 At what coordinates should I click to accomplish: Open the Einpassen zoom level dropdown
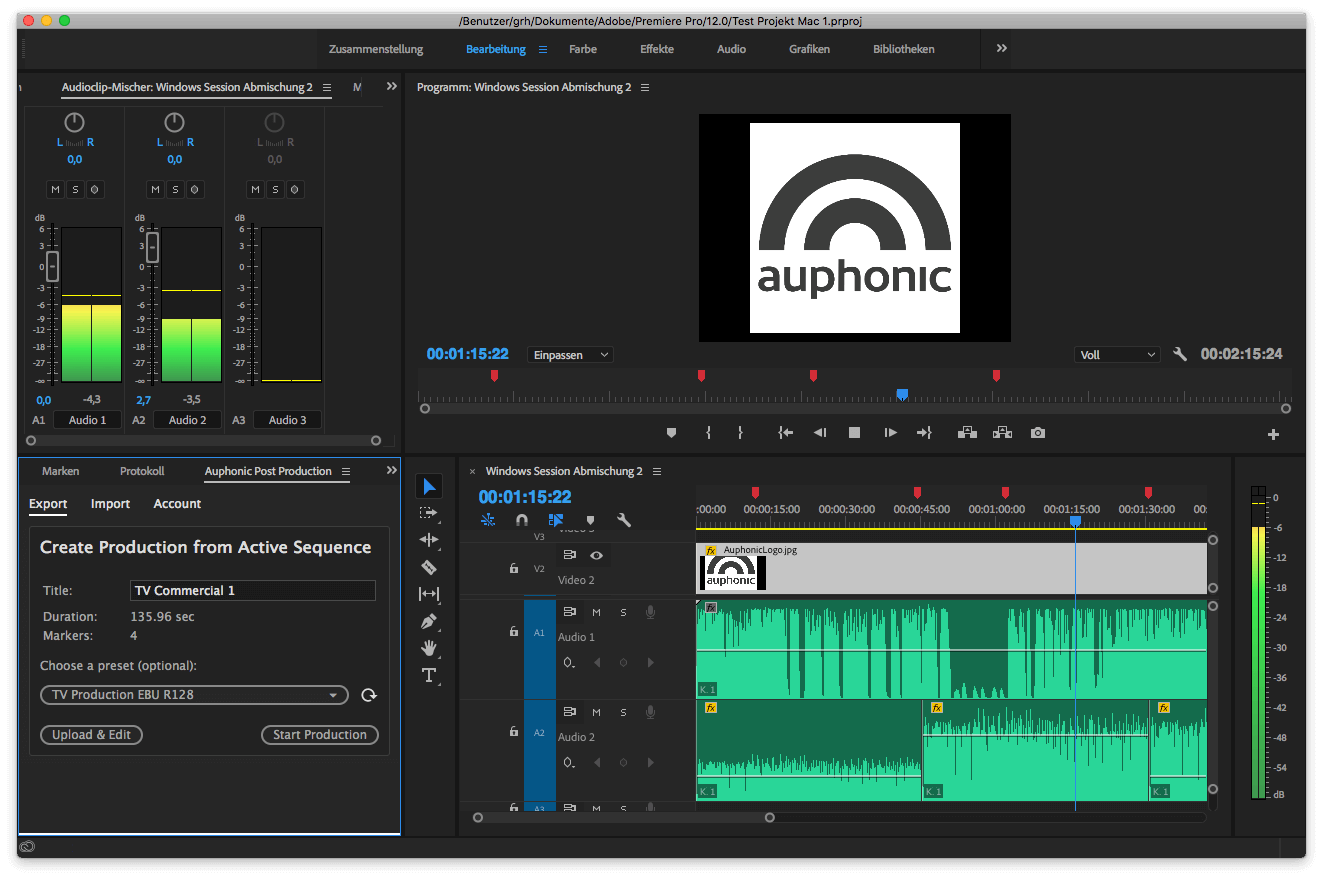[569, 354]
